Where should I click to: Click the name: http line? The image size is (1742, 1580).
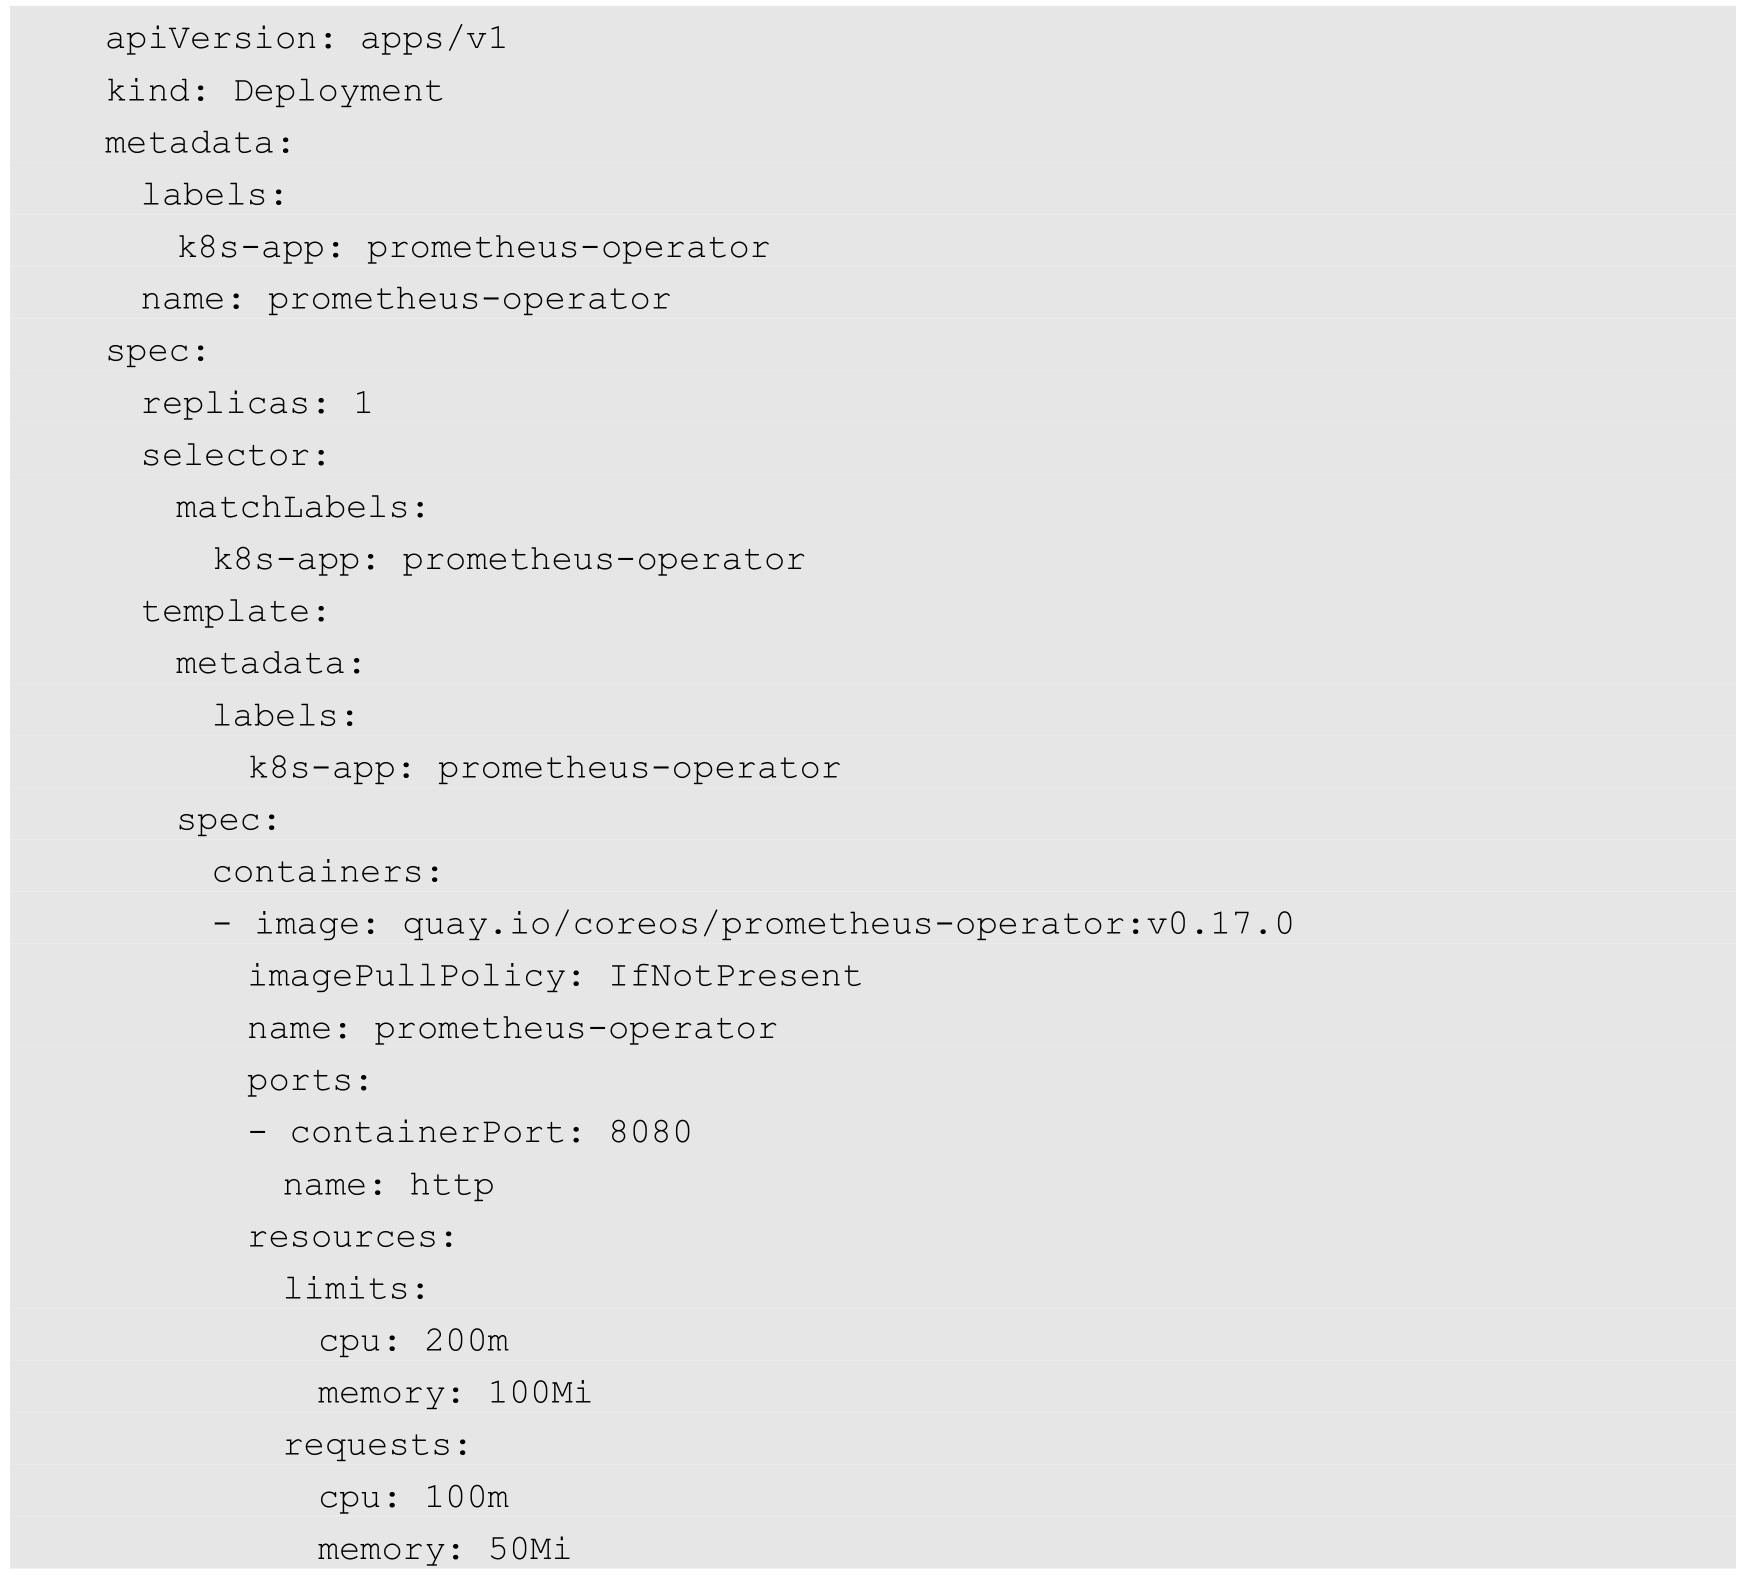point(388,1185)
